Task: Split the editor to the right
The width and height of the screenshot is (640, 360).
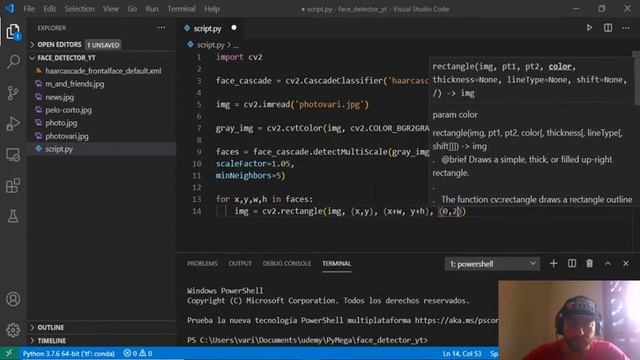Action: pyautogui.click(x=608, y=28)
